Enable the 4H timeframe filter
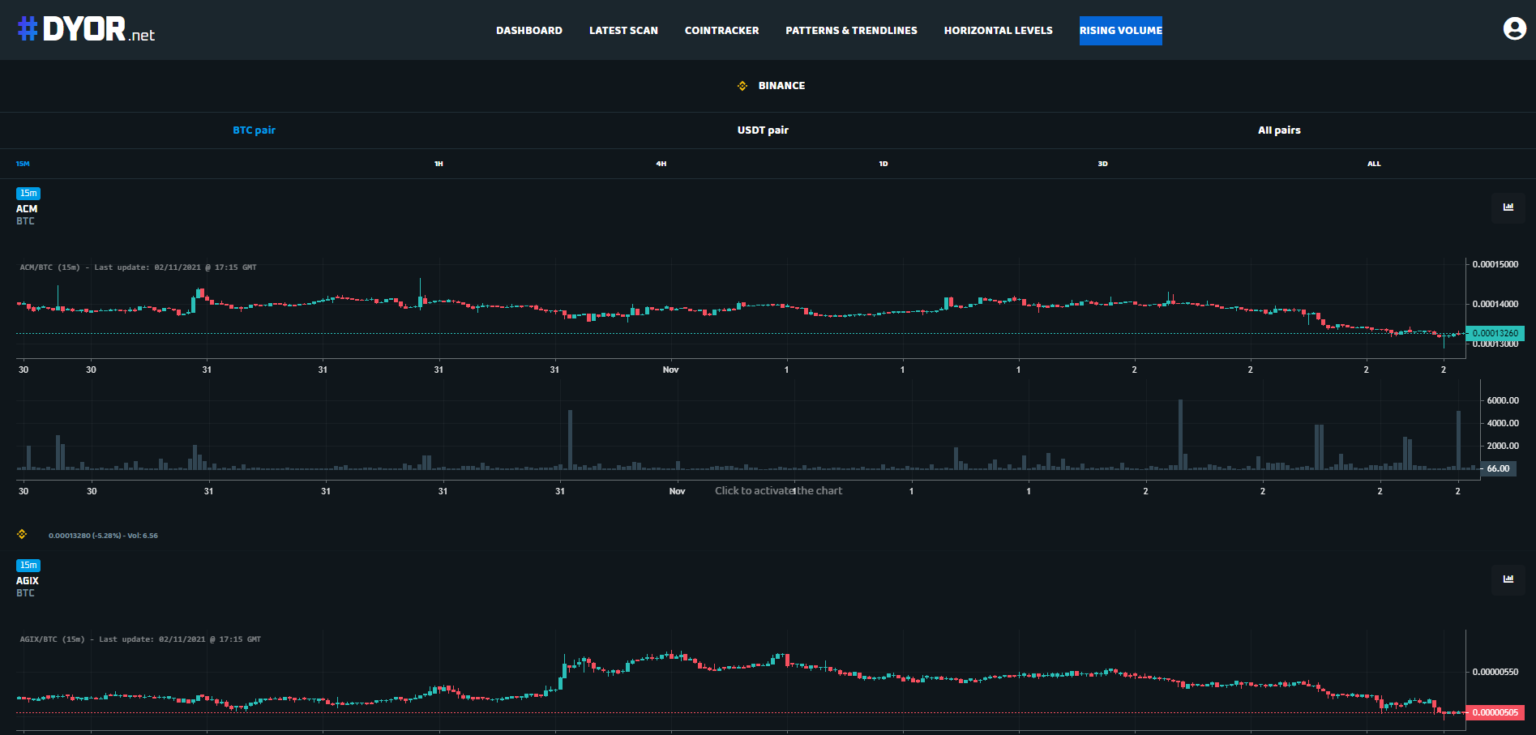 (660, 163)
